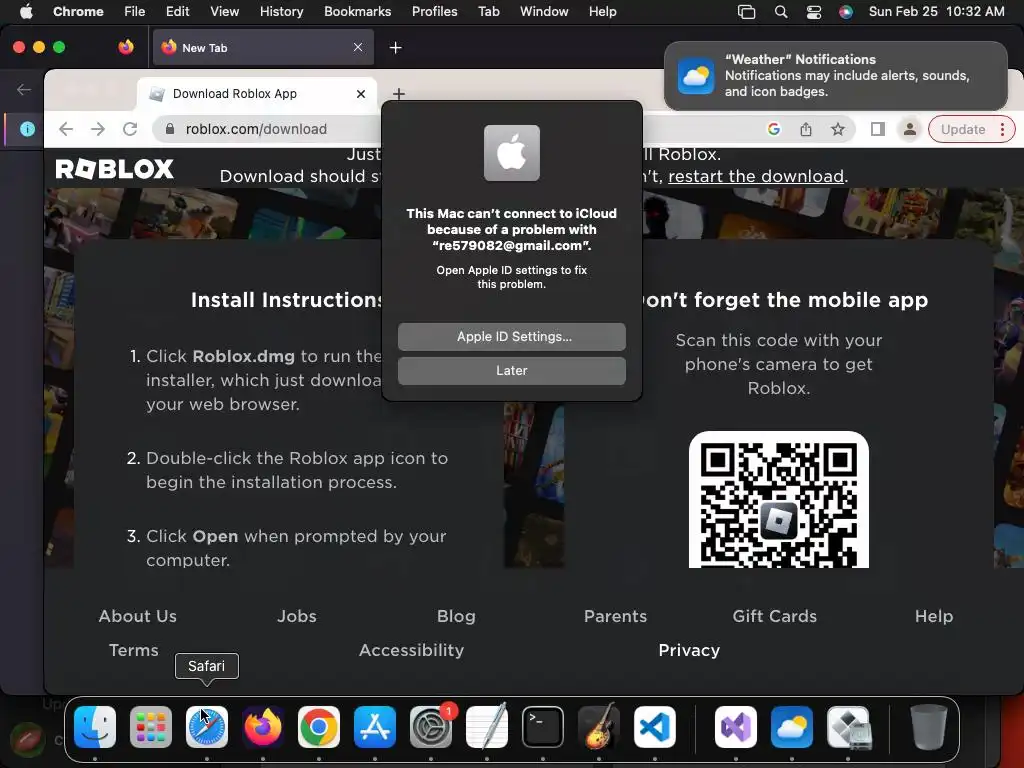Open the Profiles menu

click(x=434, y=12)
